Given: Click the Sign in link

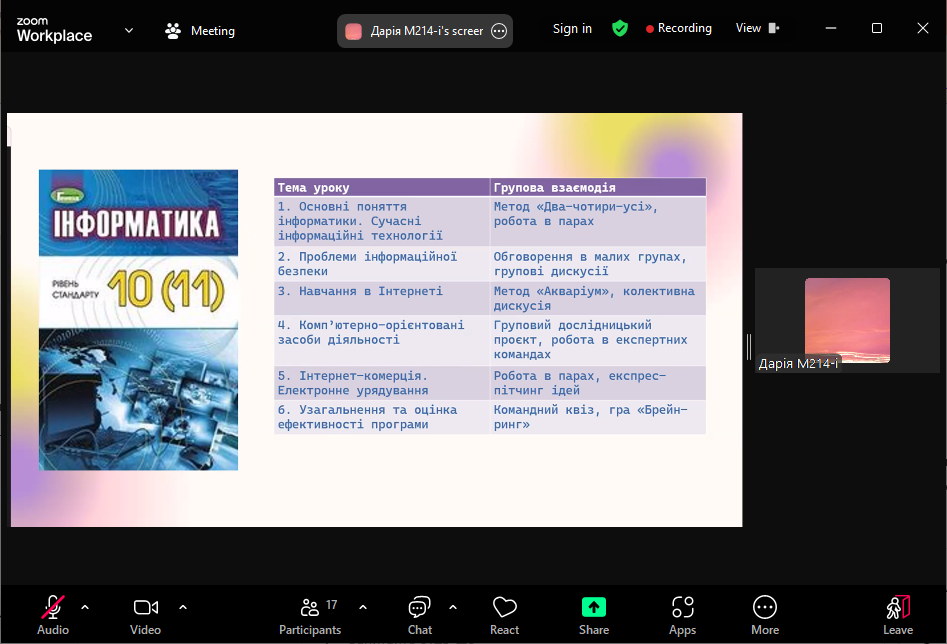Looking at the screenshot, I should pos(572,28).
